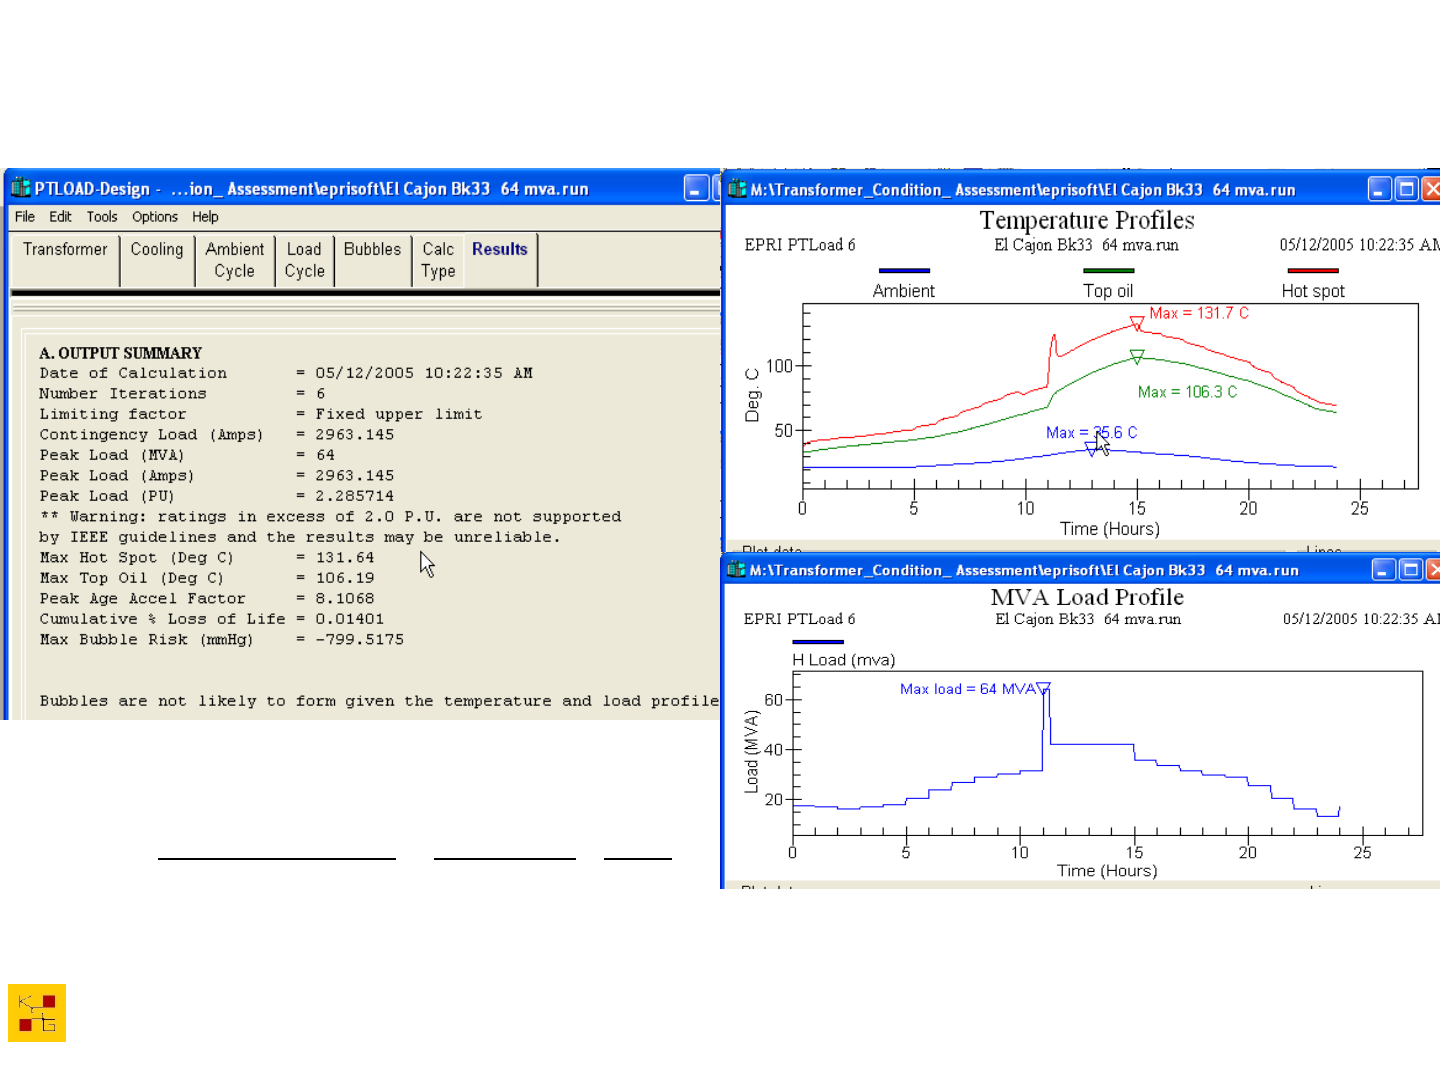Click the yellow diagram icon at bottom left

[x=37, y=1013]
